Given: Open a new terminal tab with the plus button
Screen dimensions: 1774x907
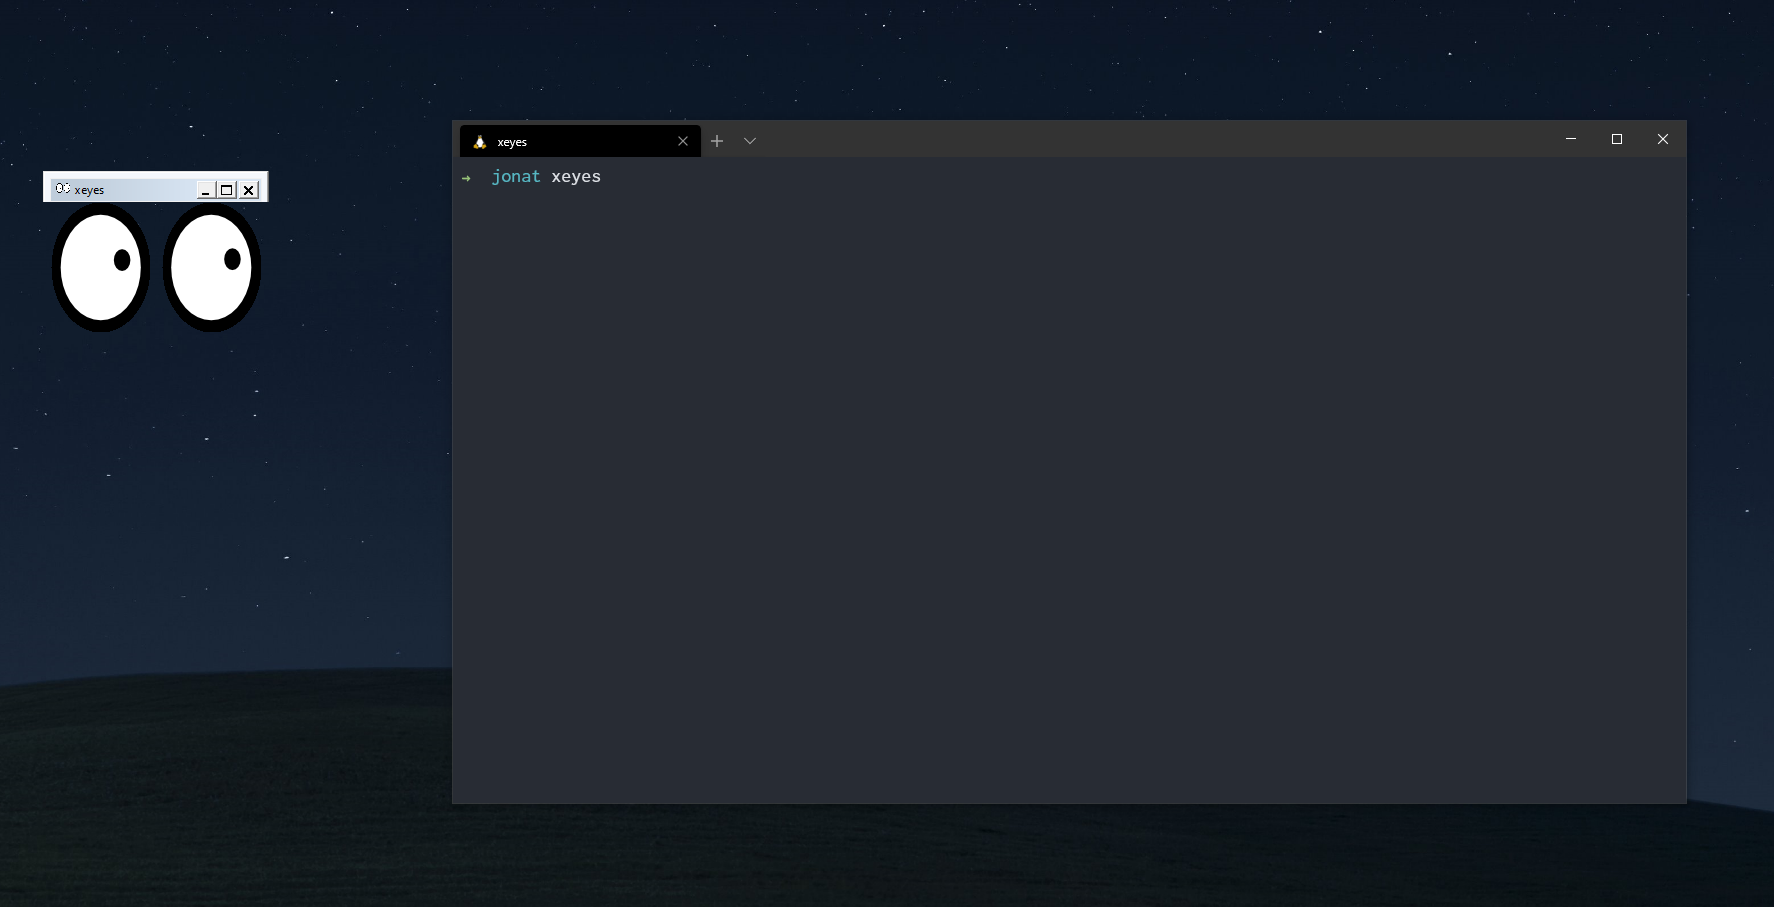Looking at the screenshot, I should (717, 141).
